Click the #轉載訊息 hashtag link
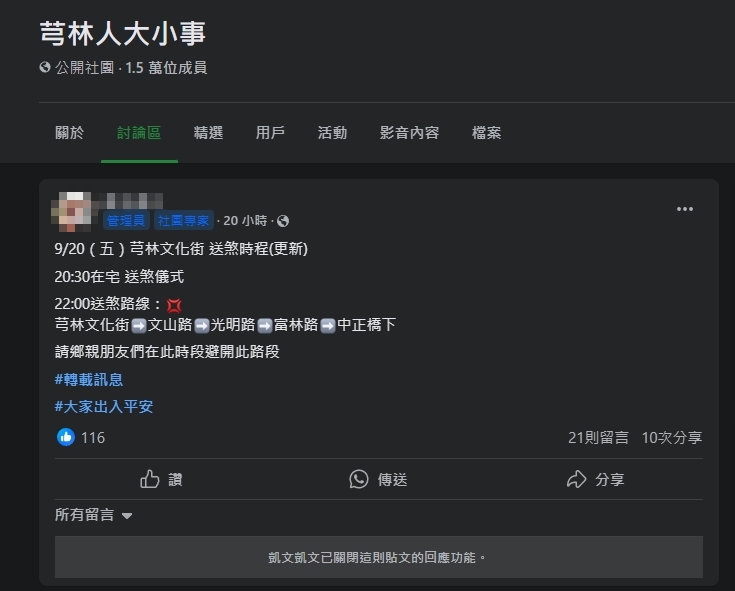This screenshot has width=735, height=591. click(x=89, y=379)
